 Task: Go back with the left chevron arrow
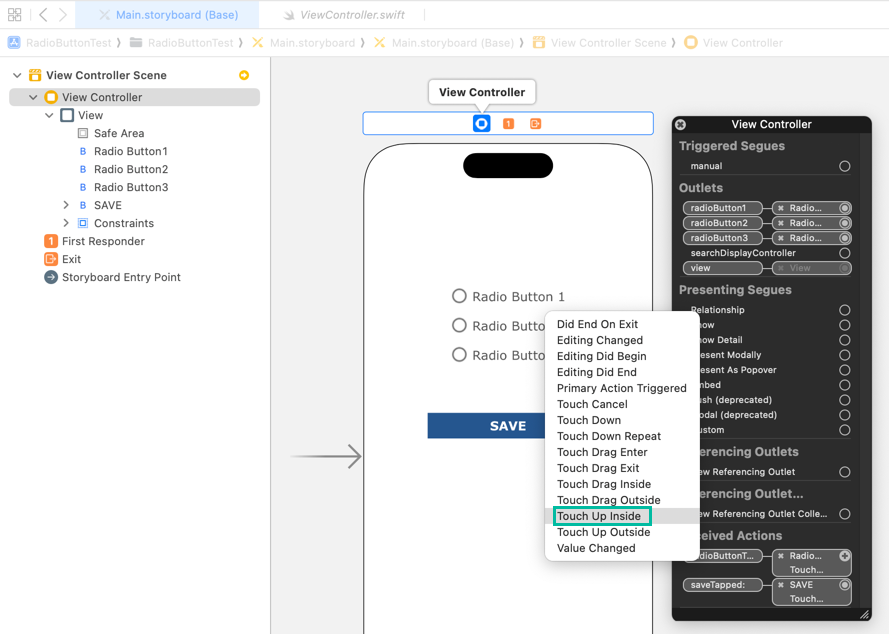(x=43, y=15)
